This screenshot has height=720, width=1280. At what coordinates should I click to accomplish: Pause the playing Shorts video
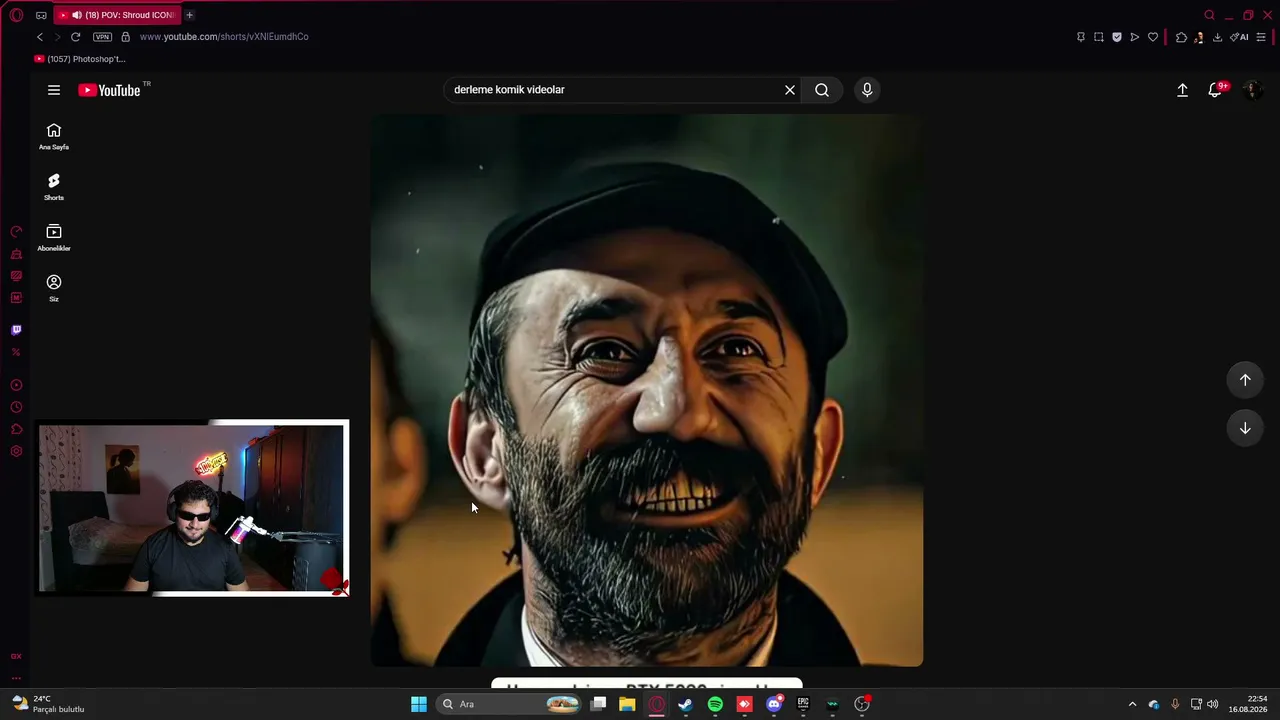pyautogui.click(x=647, y=390)
